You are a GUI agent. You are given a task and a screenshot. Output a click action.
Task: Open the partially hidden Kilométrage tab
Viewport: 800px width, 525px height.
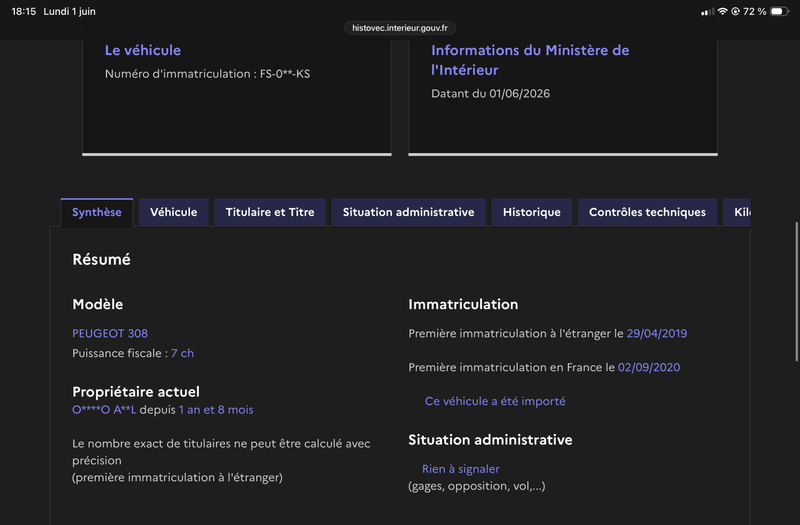pyautogui.click(x=737, y=212)
